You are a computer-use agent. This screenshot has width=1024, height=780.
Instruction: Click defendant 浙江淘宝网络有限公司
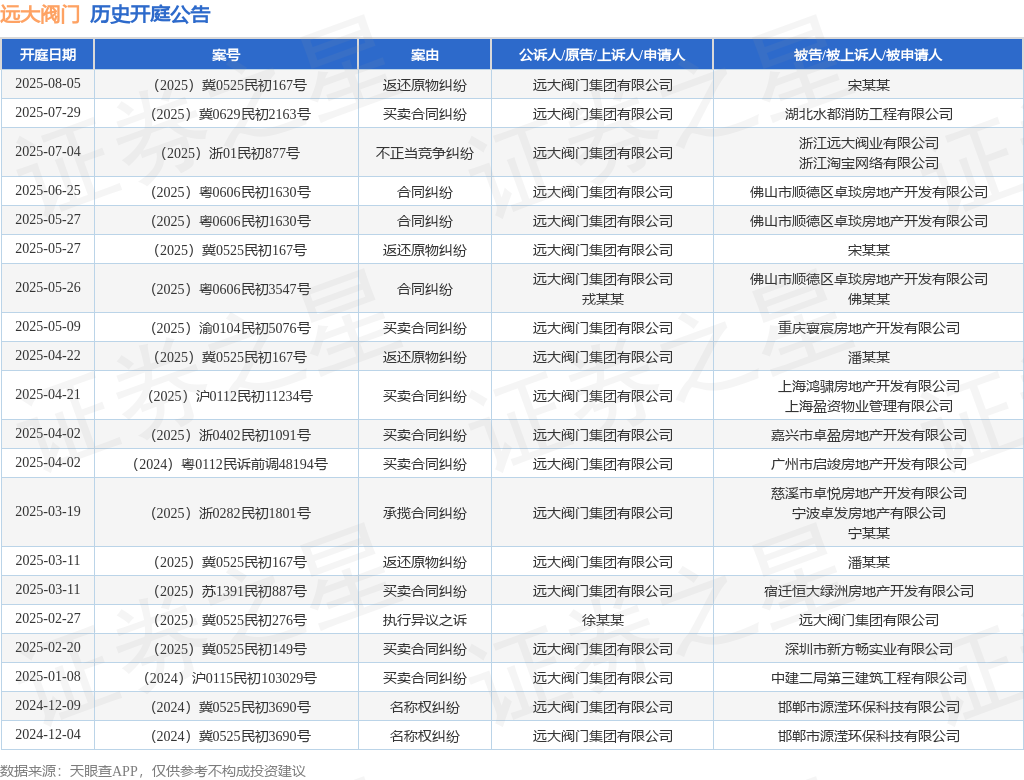(x=869, y=163)
